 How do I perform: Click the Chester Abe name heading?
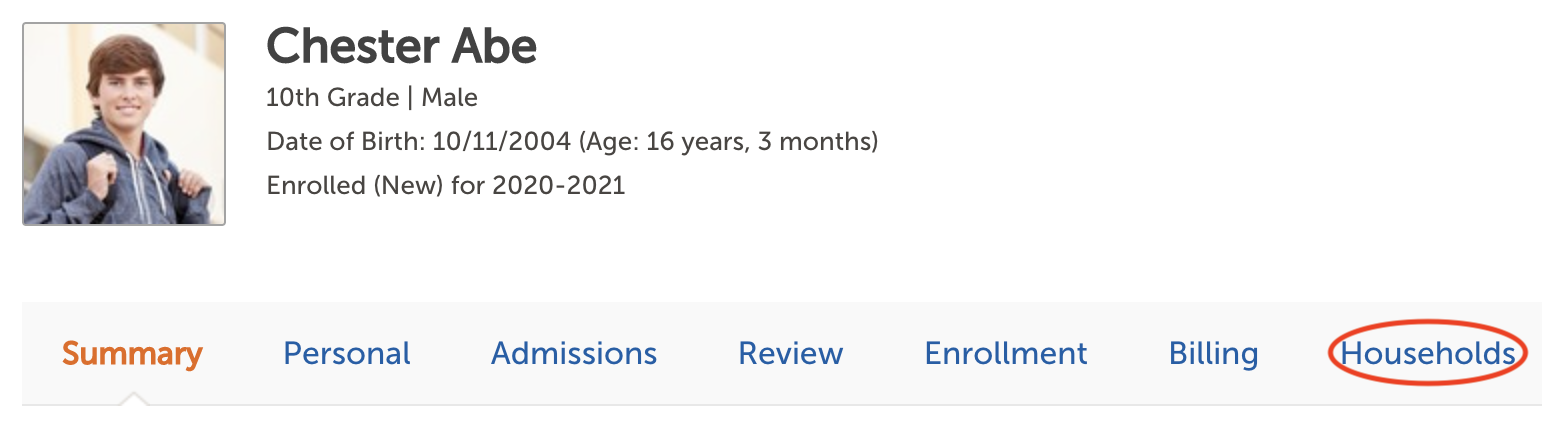click(402, 46)
